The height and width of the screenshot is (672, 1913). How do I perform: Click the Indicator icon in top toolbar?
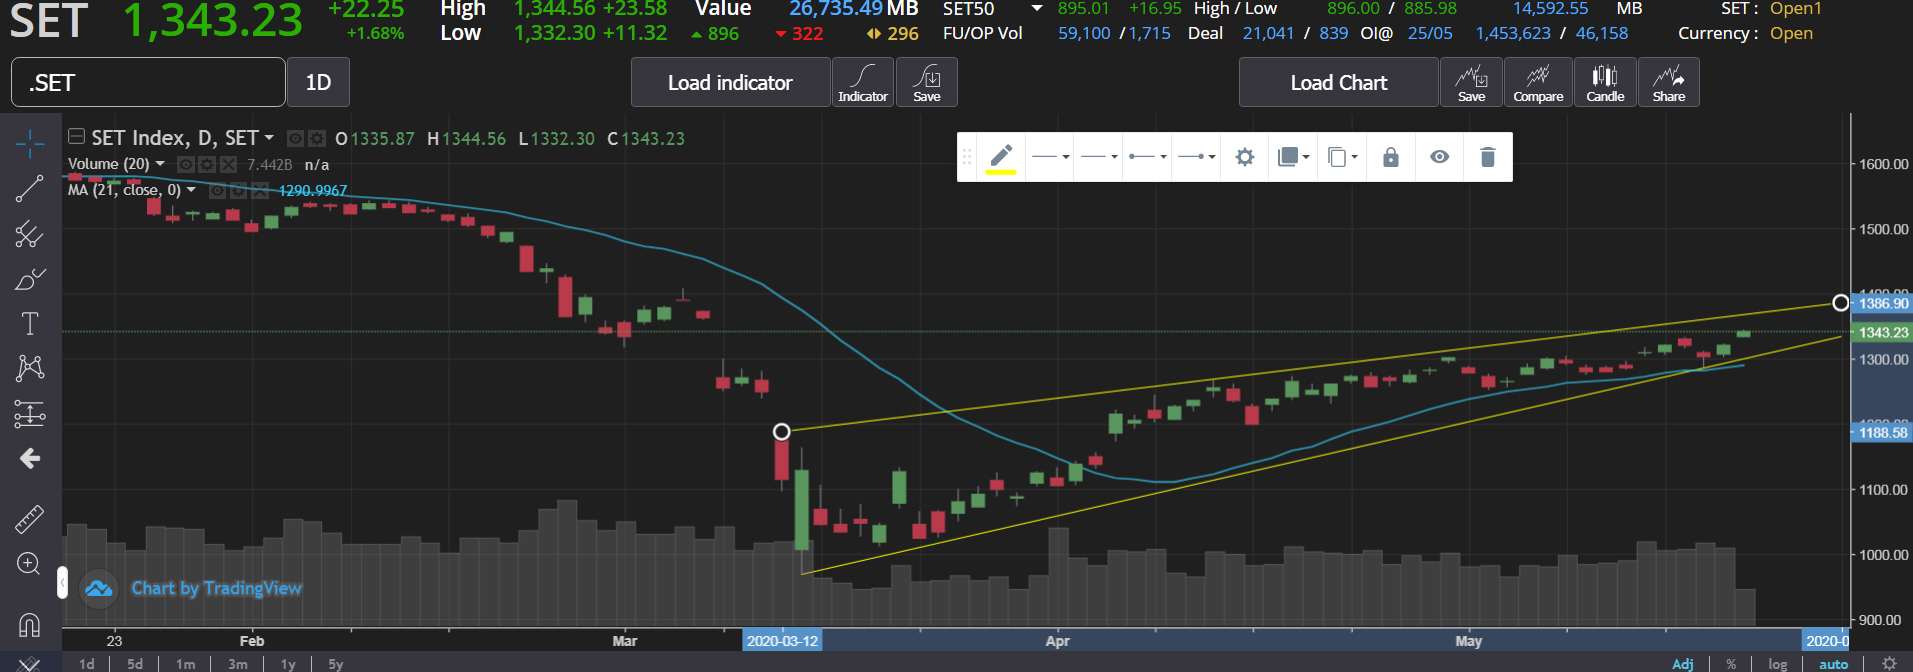point(862,82)
